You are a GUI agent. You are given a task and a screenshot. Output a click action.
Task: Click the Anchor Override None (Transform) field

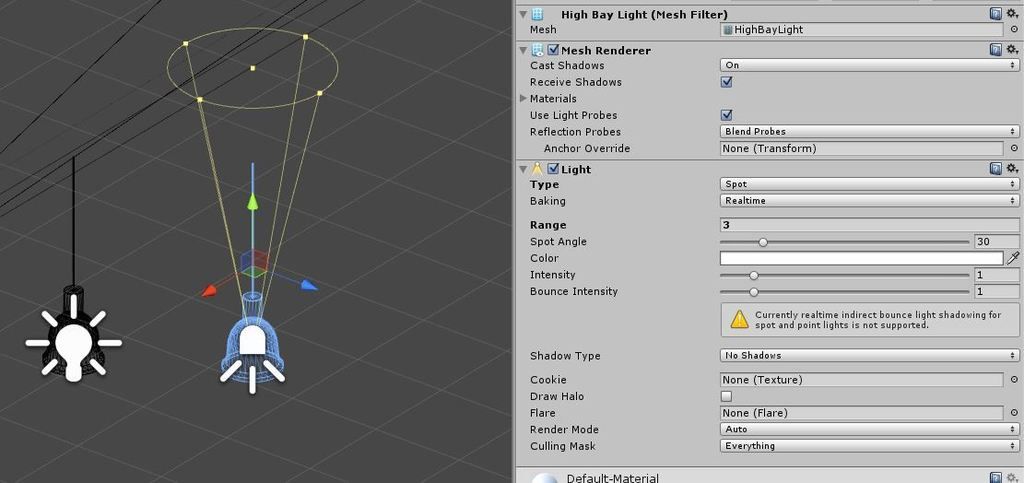[x=861, y=148]
